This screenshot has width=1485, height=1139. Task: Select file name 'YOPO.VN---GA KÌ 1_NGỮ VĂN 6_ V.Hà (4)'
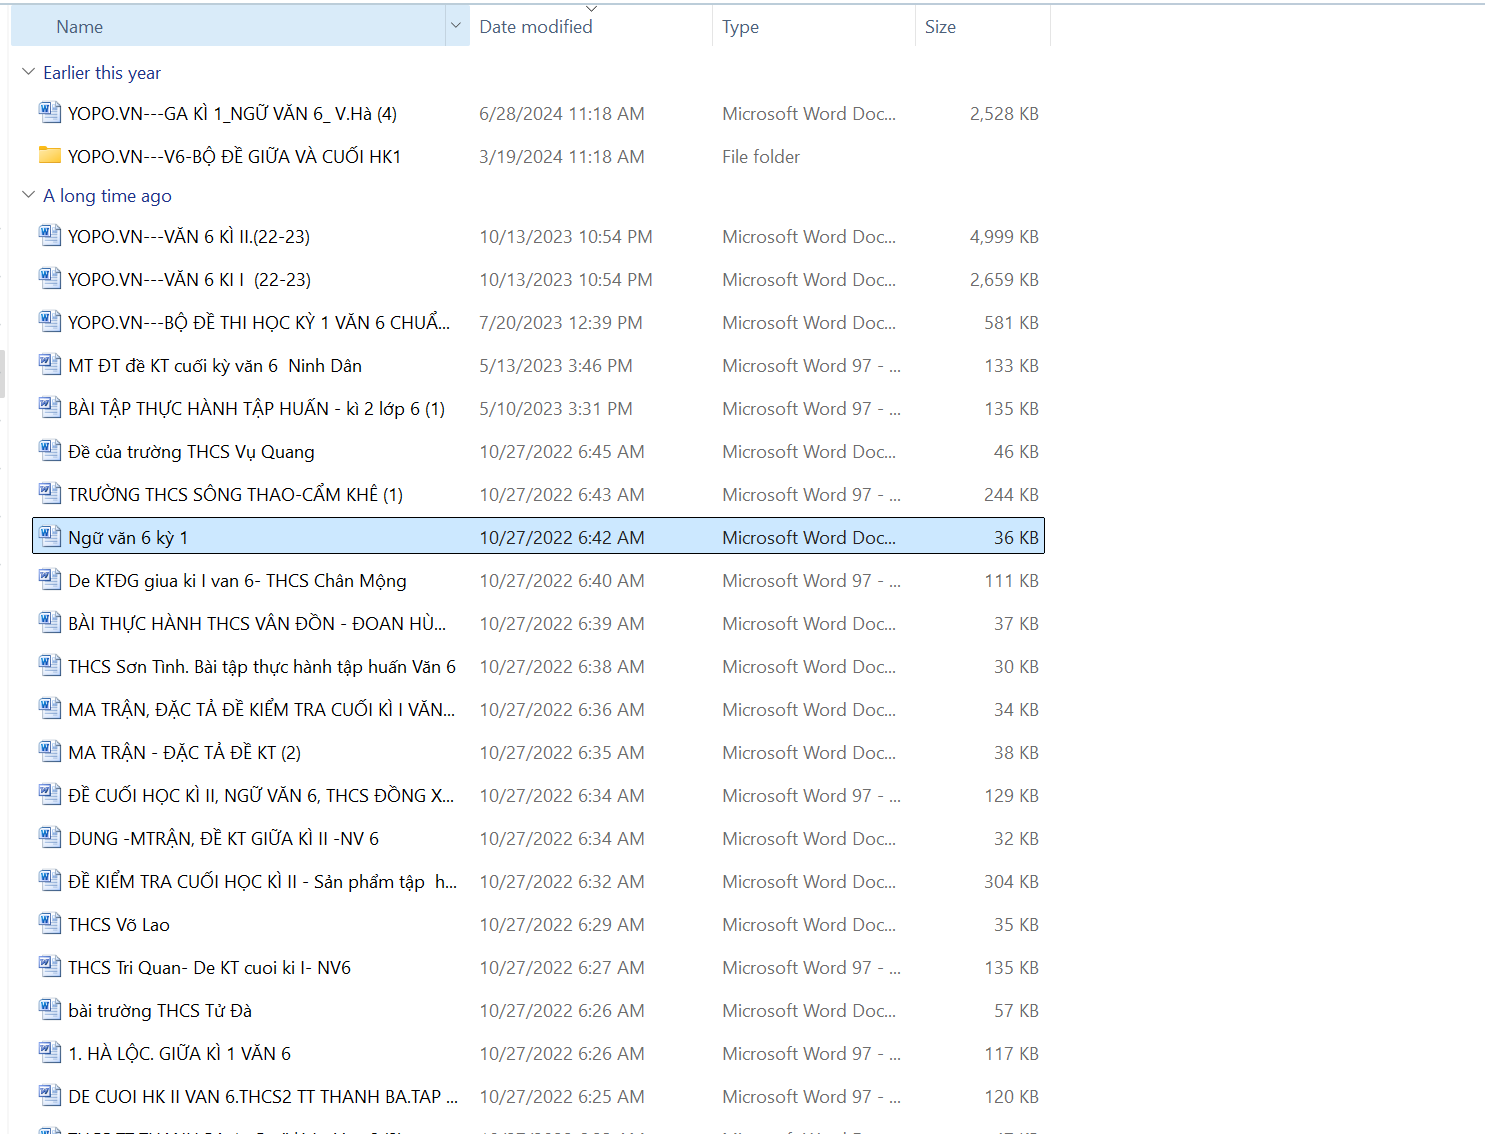232,114
